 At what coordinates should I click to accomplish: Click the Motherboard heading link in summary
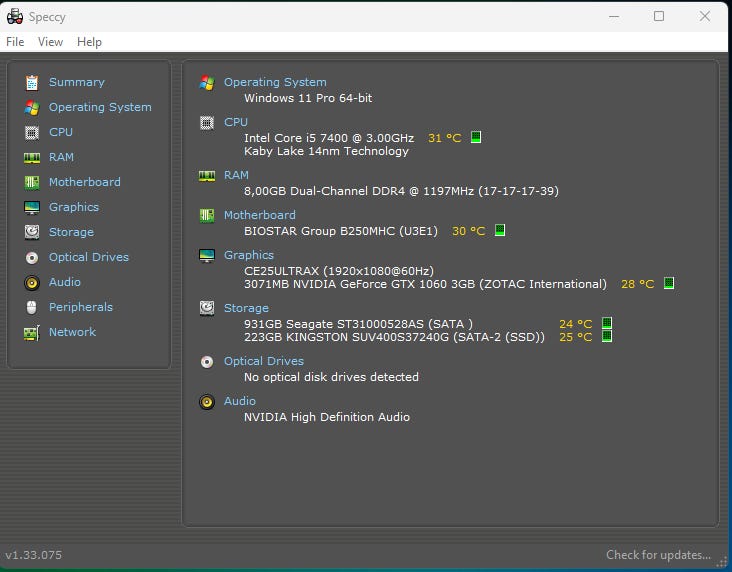260,215
